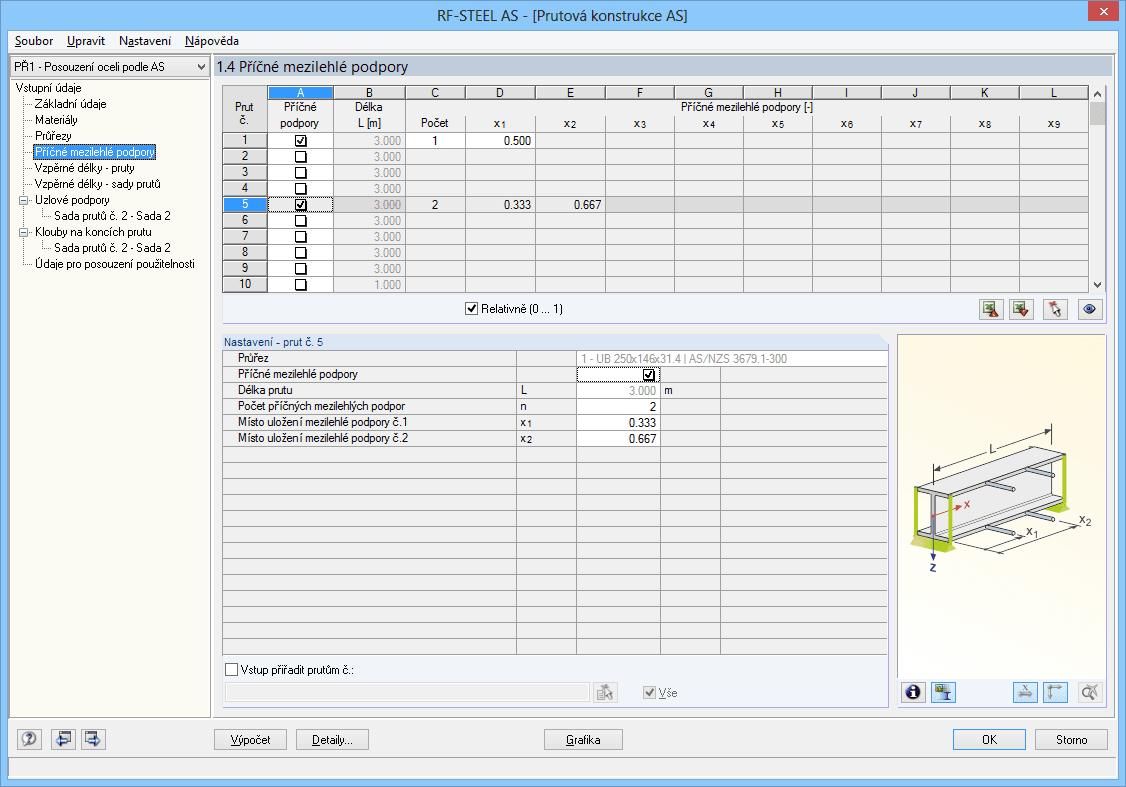Enable the Vstup přiřadit prutům č. checkbox
Screen dimensions: 1126x787
[231, 669]
